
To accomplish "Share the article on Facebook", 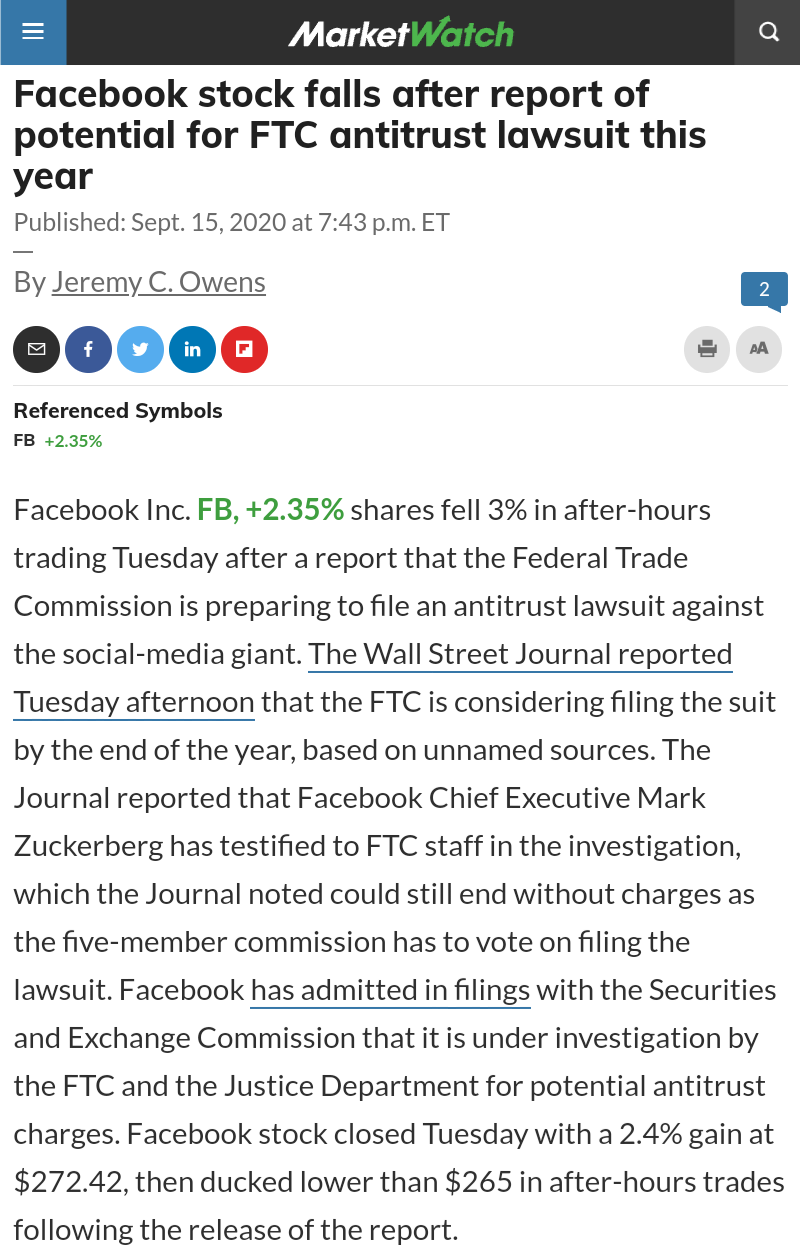I will (x=89, y=349).
